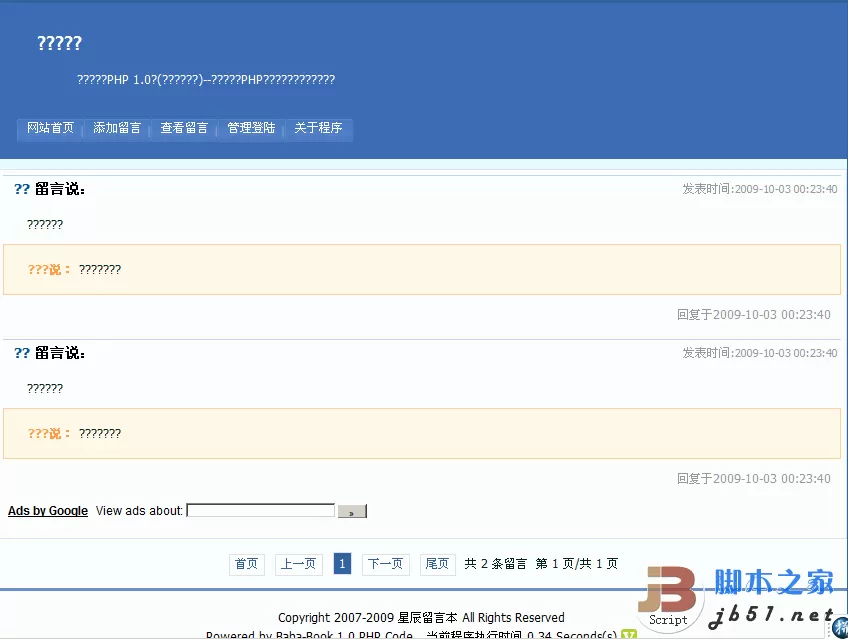
Task: Click the 上一页 previous page link
Action: (298, 564)
